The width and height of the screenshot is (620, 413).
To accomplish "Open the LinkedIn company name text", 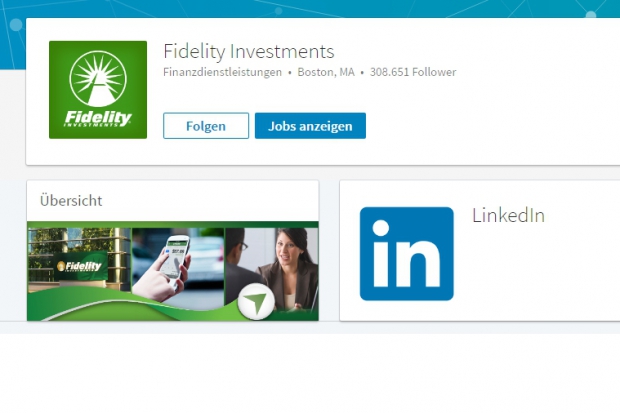I will [x=508, y=216].
